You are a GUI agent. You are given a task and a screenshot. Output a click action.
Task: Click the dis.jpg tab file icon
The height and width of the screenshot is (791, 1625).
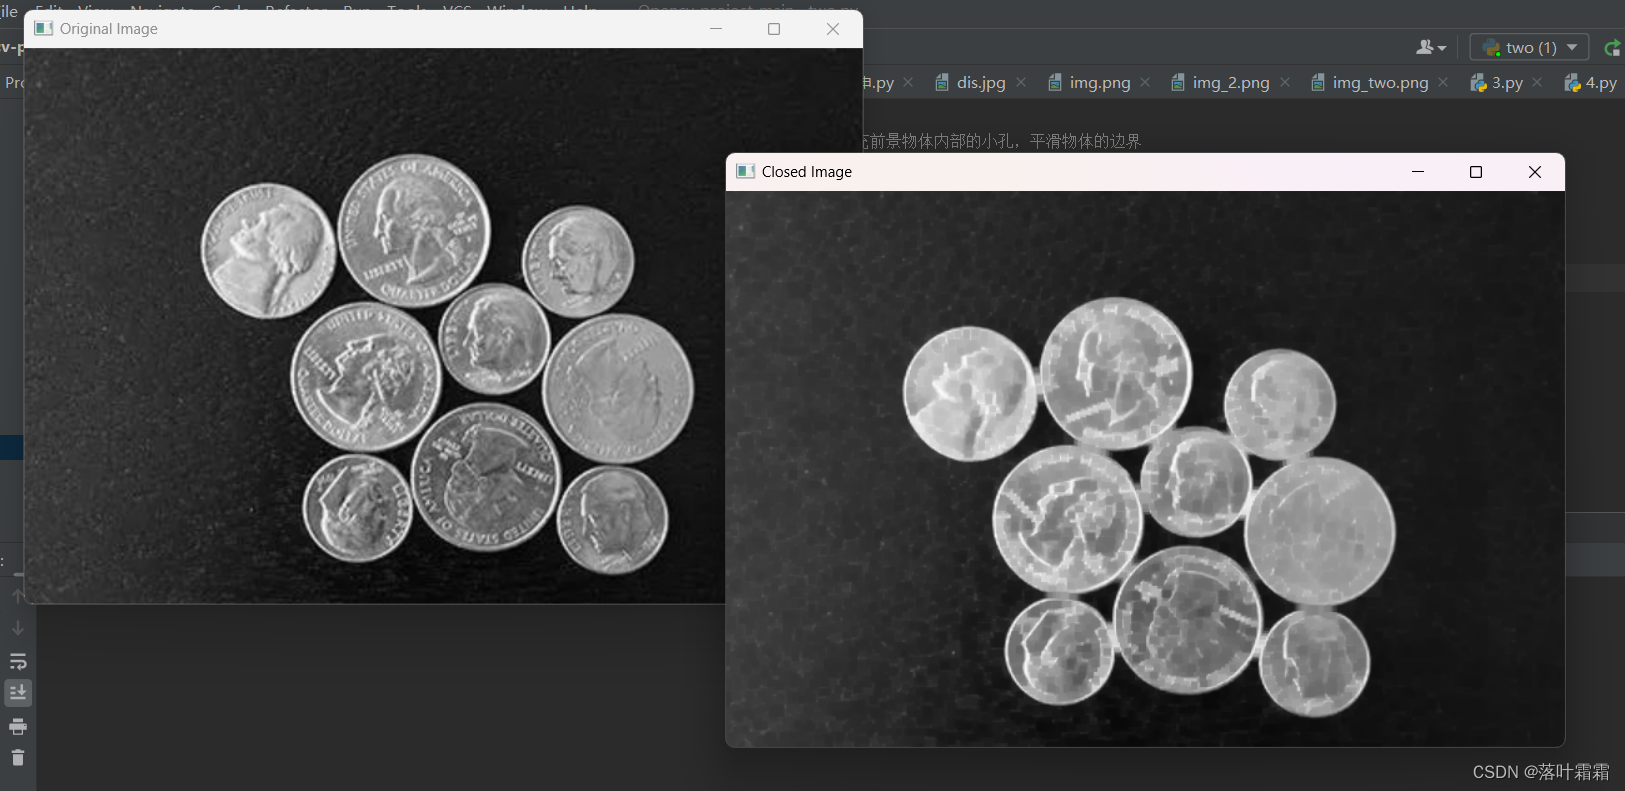click(942, 82)
